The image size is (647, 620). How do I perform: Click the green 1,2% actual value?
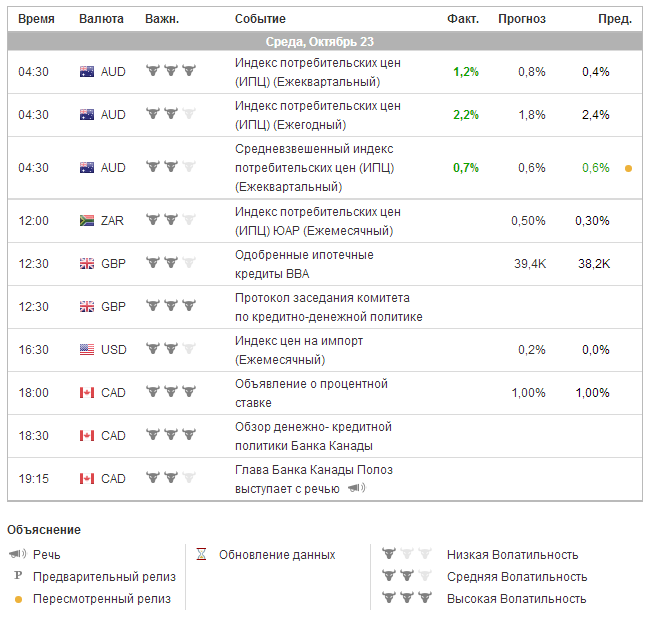pyautogui.click(x=465, y=72)
